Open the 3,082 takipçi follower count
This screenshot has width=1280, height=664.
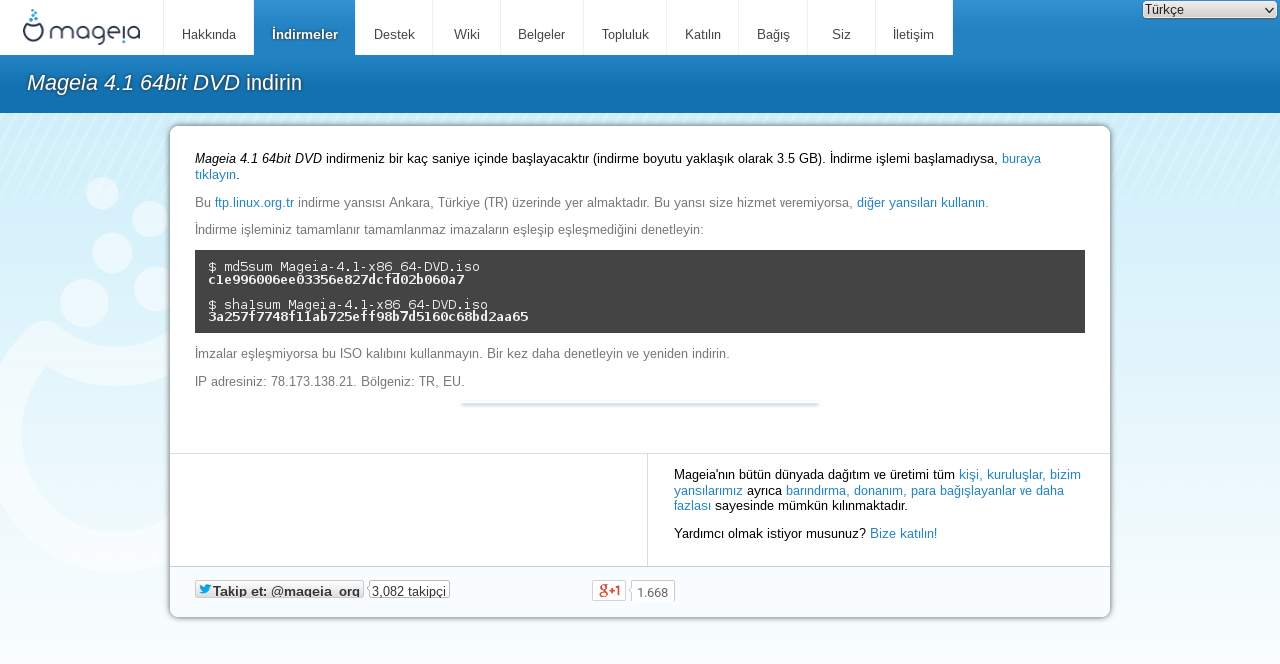click(x=409, y=590)
